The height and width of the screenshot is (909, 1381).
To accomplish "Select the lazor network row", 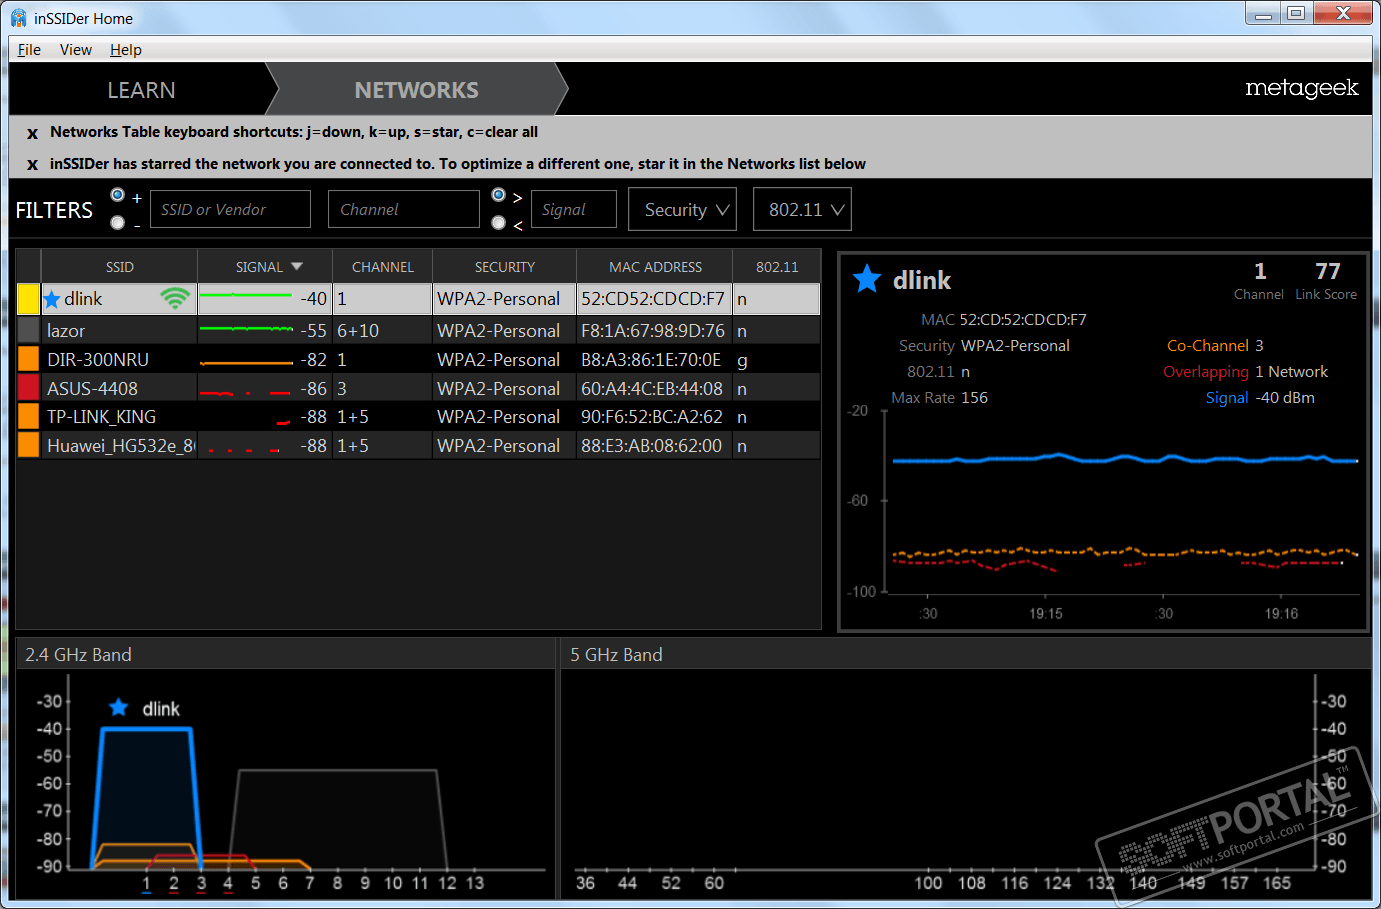I will click(x=418, y=330).
